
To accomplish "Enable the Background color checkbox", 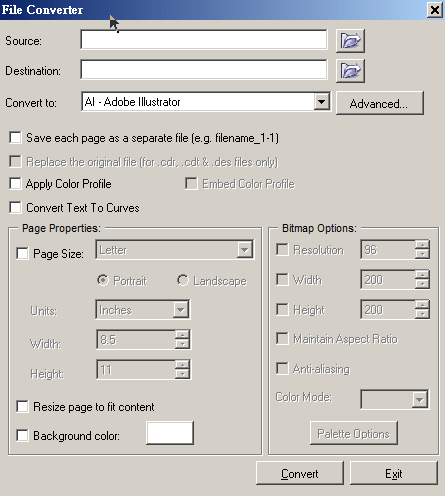I will pos(22,435).
